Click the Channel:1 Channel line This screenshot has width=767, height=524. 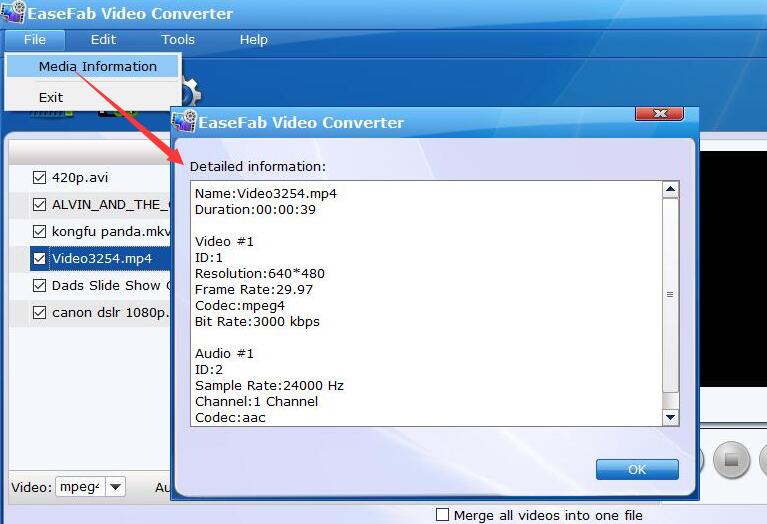coord(256,402)
